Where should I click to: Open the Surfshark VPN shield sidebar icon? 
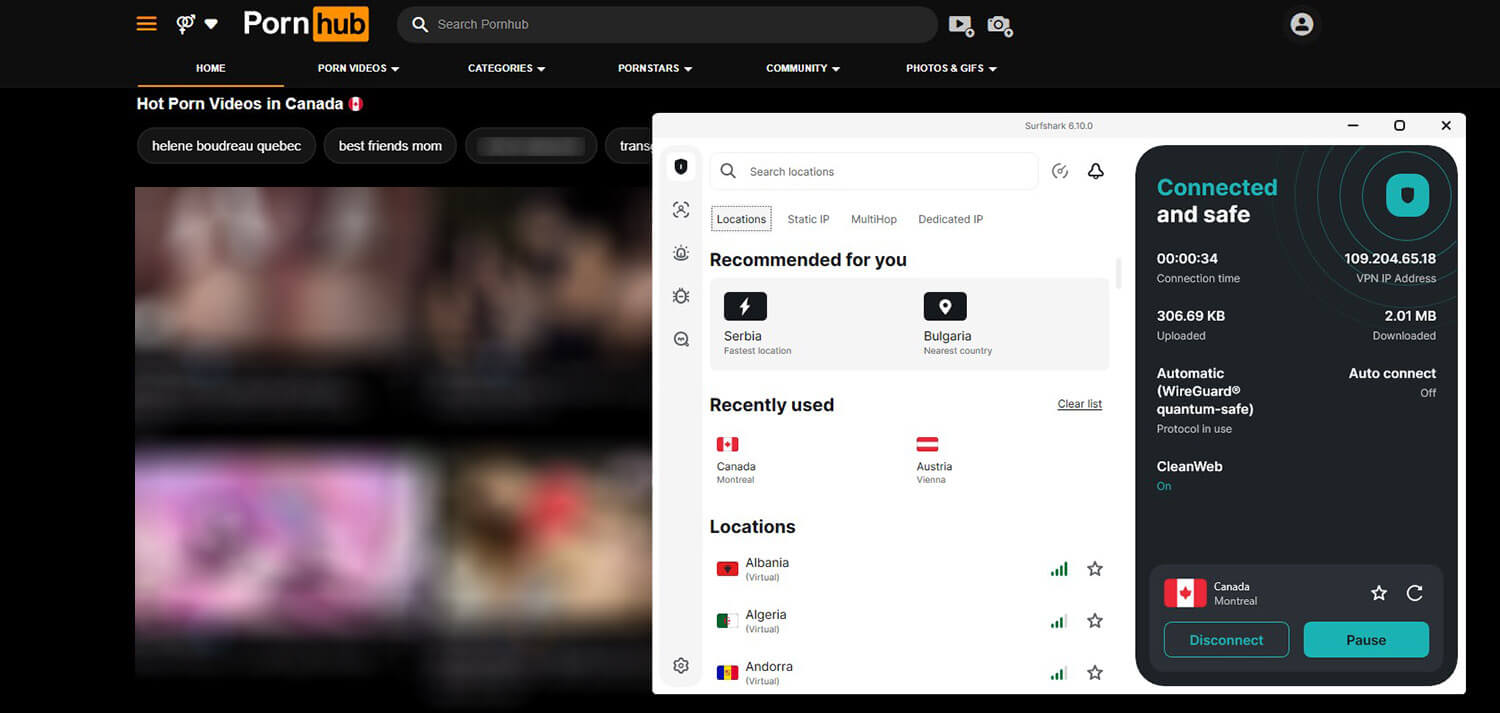click(681, 167)
